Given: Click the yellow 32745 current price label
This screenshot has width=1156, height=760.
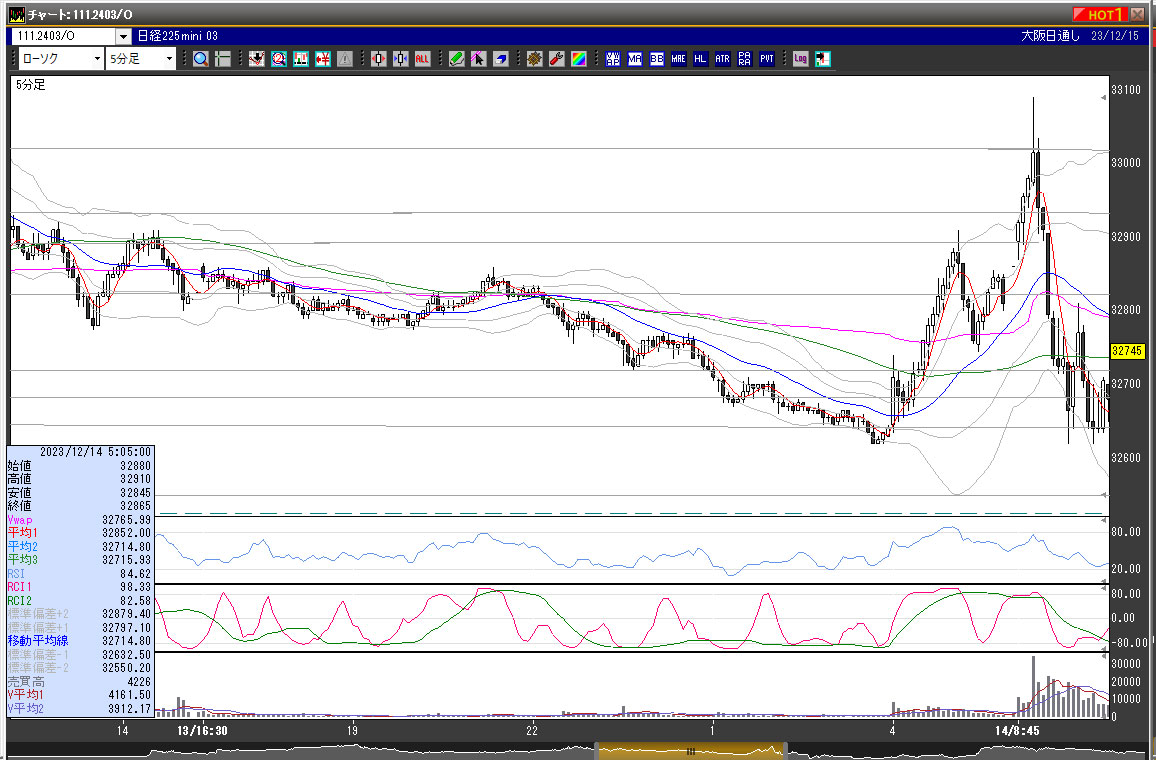Looking at the screenshot, I should click(1127, 351).
